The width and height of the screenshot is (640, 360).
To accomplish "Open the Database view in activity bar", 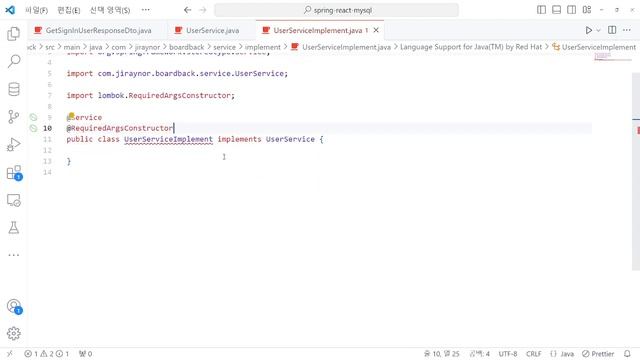I will point(13,89).
